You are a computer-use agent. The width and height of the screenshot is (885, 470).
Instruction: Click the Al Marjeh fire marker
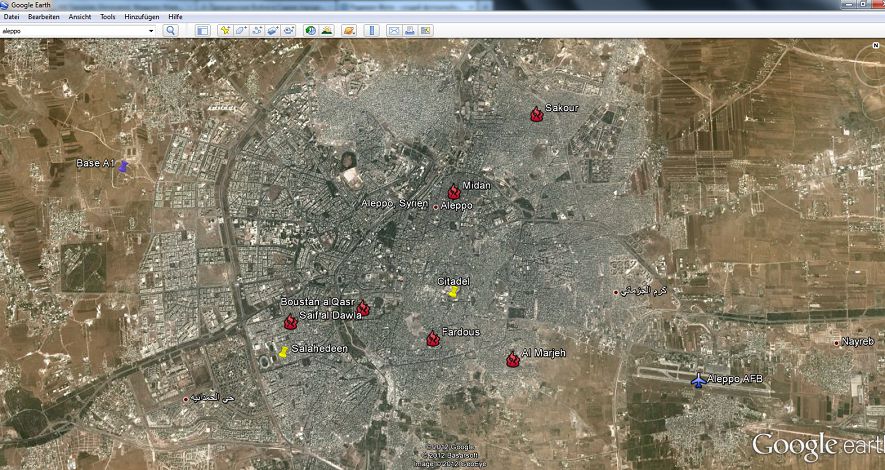pos(512,359)
